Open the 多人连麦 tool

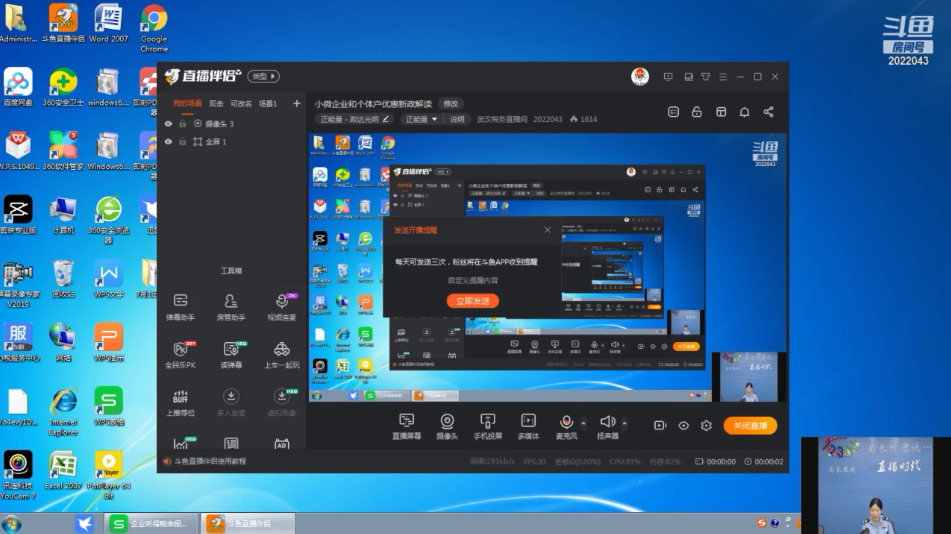pyautogui.click(x=230, y=402)
